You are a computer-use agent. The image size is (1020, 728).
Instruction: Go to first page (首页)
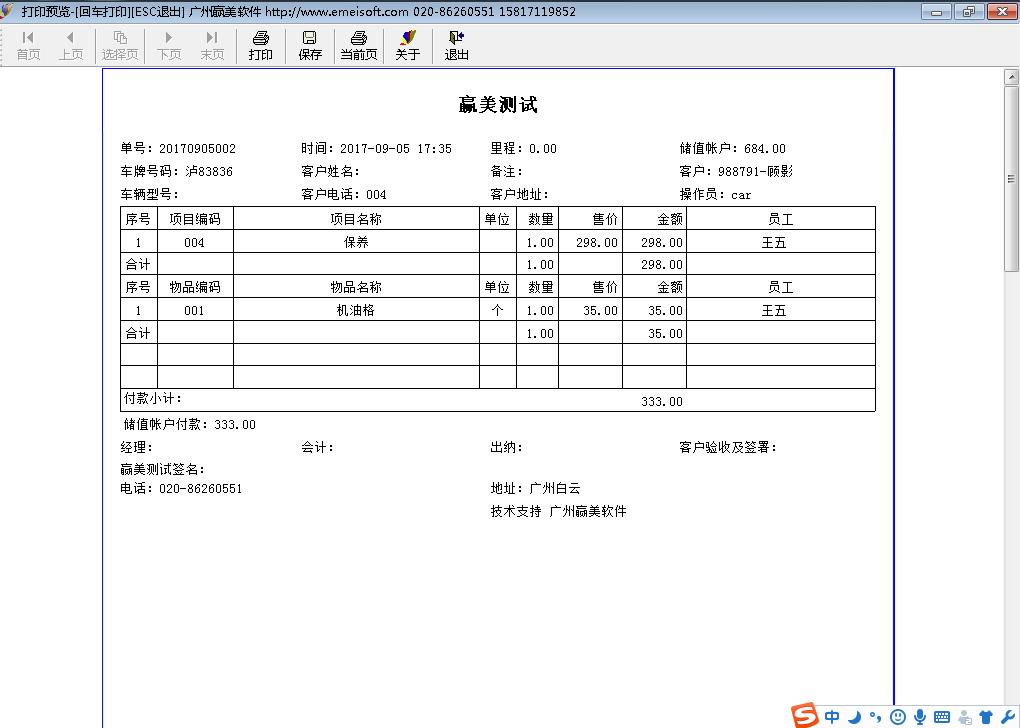pos(28,45)
